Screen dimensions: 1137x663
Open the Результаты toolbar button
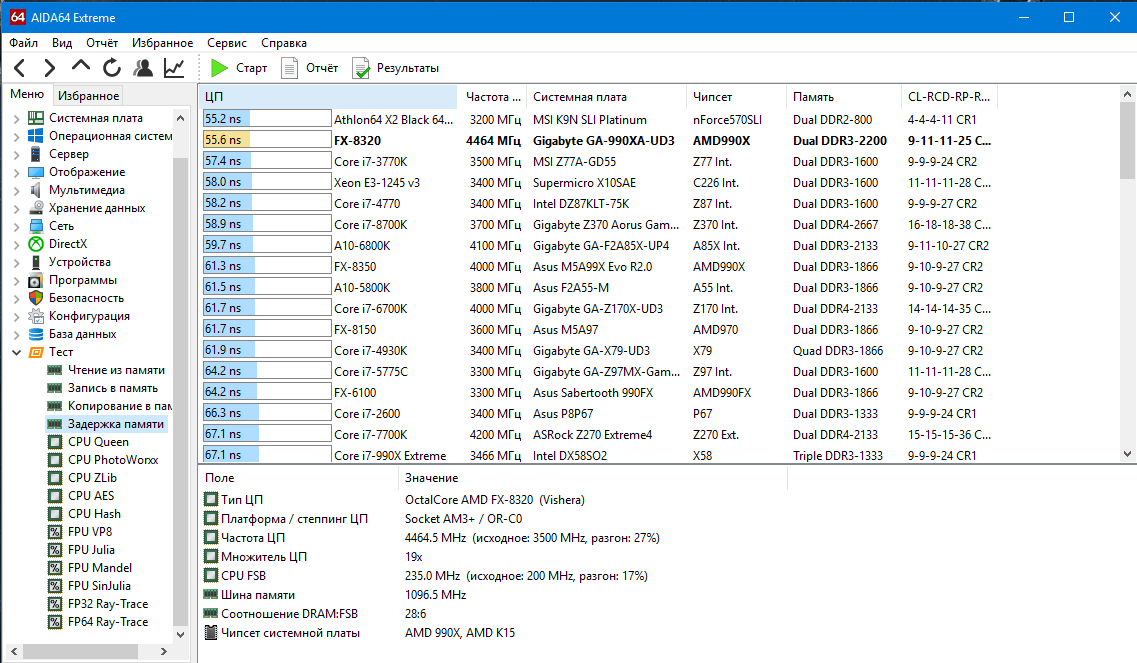pos(396,68)
